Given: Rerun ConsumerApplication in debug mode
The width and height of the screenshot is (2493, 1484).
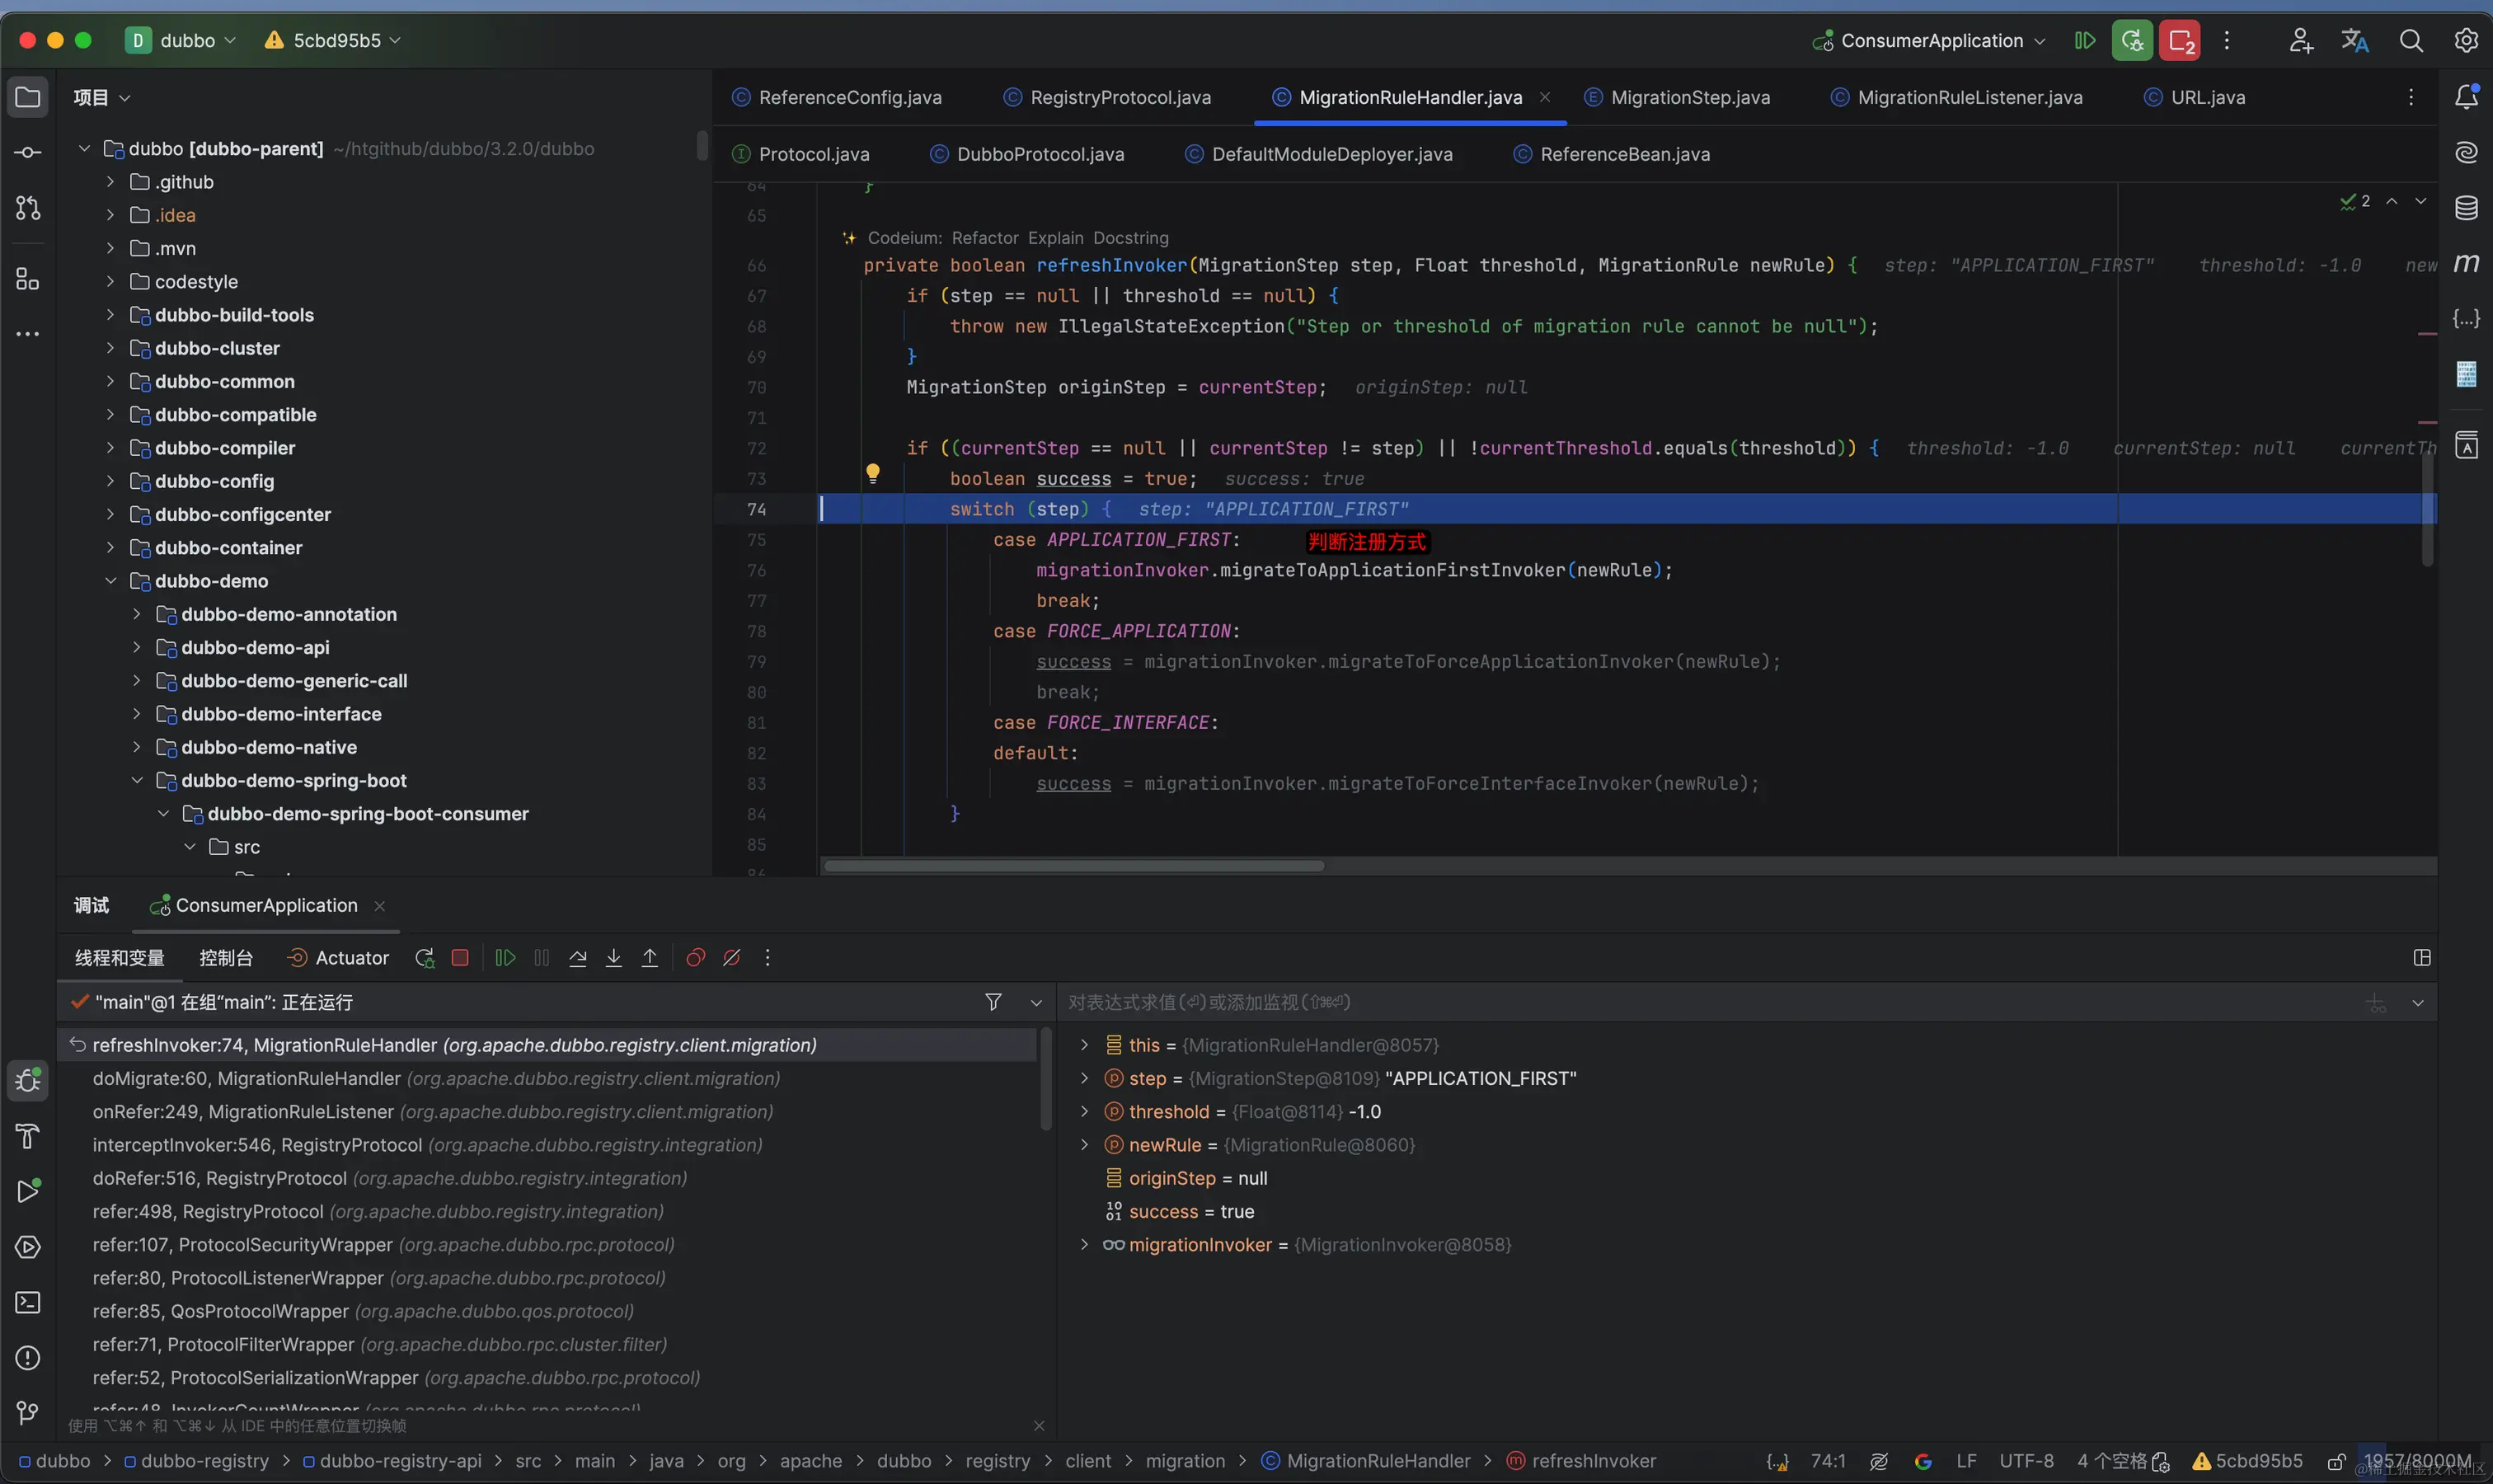Looking at the screenshot, I should tap(424, 958).
